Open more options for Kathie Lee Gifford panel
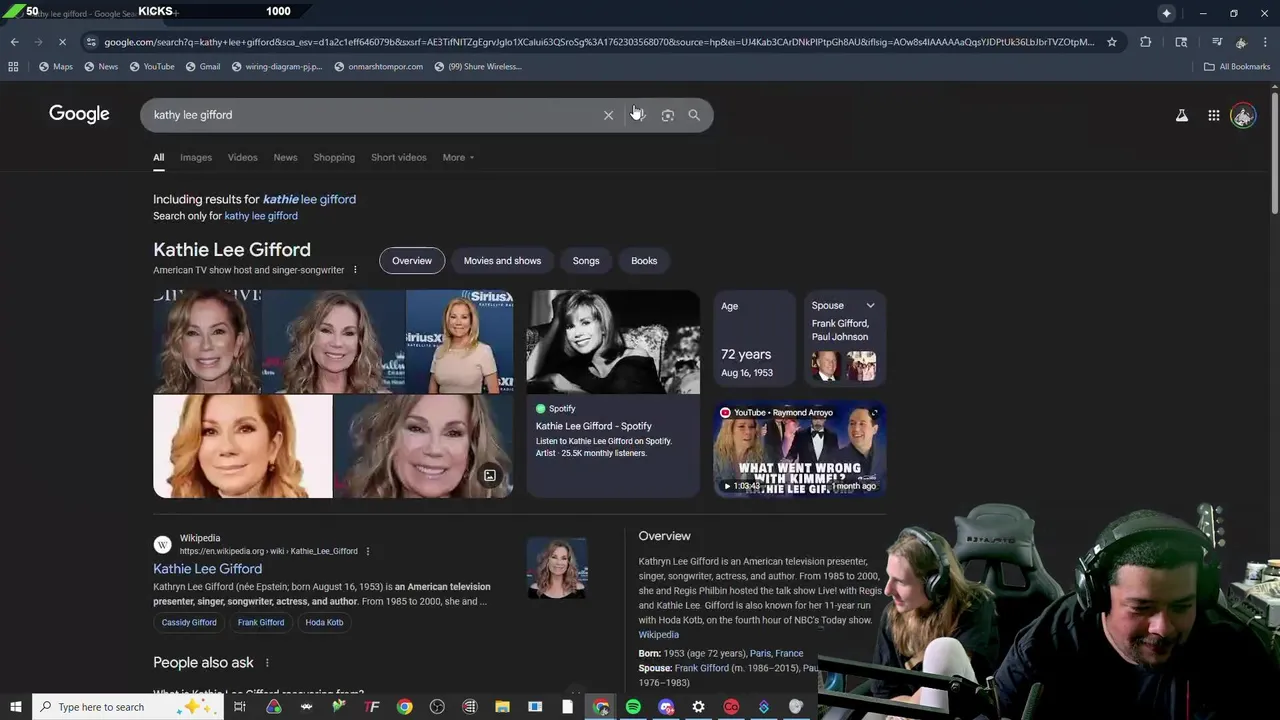The height and width of the screenshot is (720, 1280). pos(354,270)
